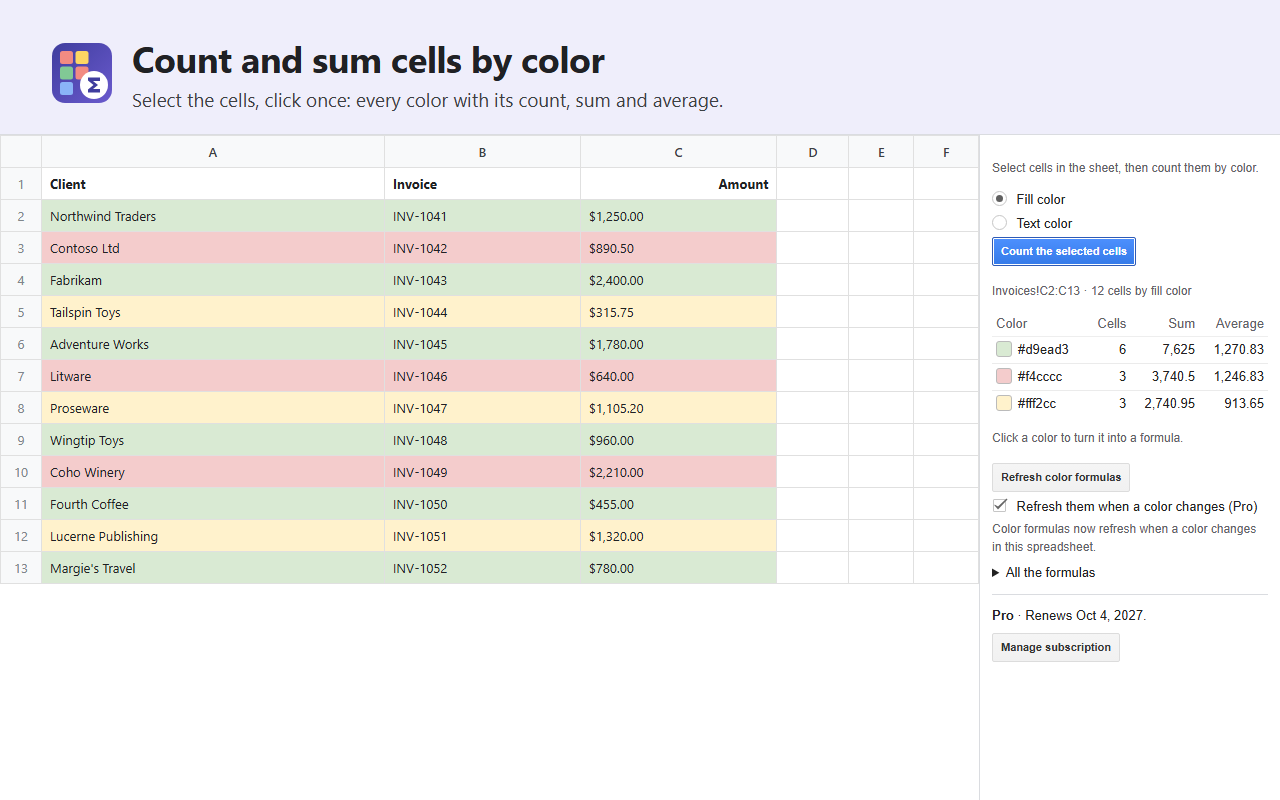The width and height of the screenshot is (1280, 800).
Task: Click Refresh color formulas button
Action: (1061, 477)
